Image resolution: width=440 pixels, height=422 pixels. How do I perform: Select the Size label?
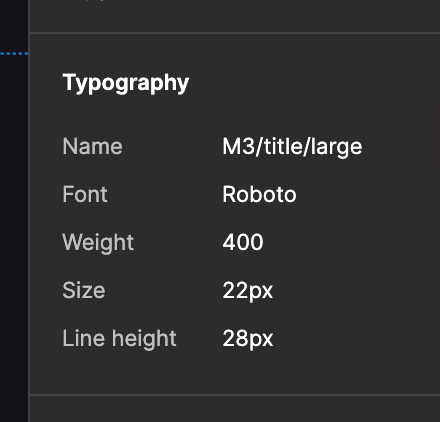click(84, 290)
